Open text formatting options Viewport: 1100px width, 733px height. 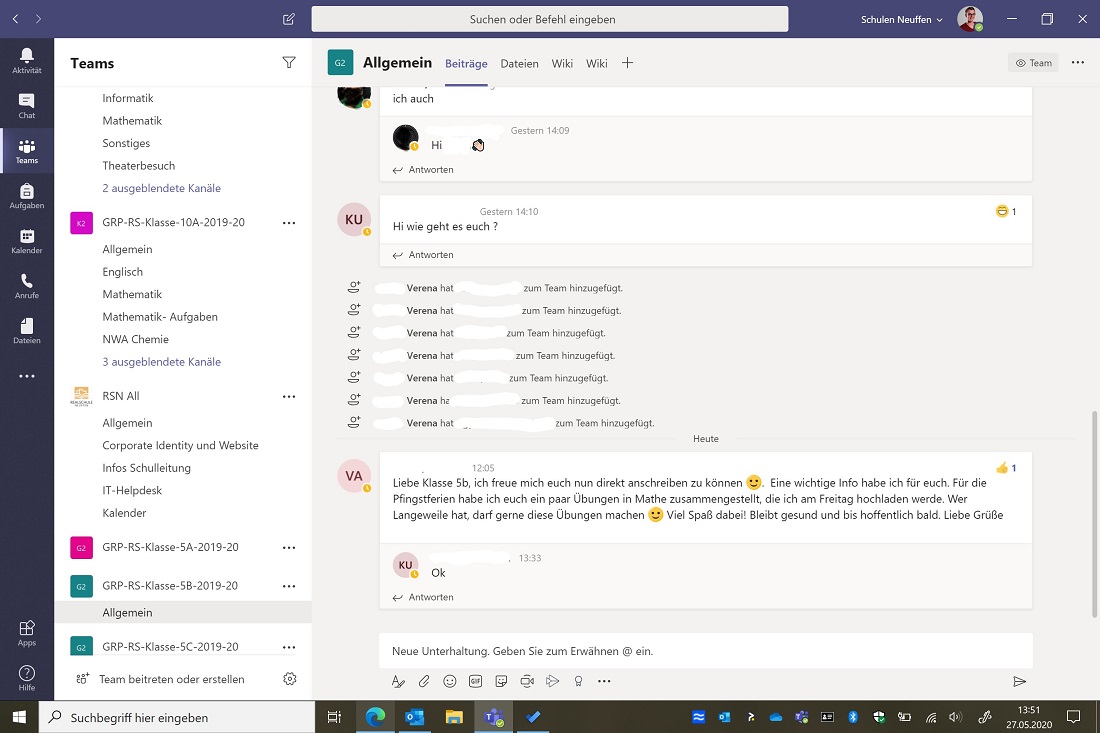(x=396, y=681)
